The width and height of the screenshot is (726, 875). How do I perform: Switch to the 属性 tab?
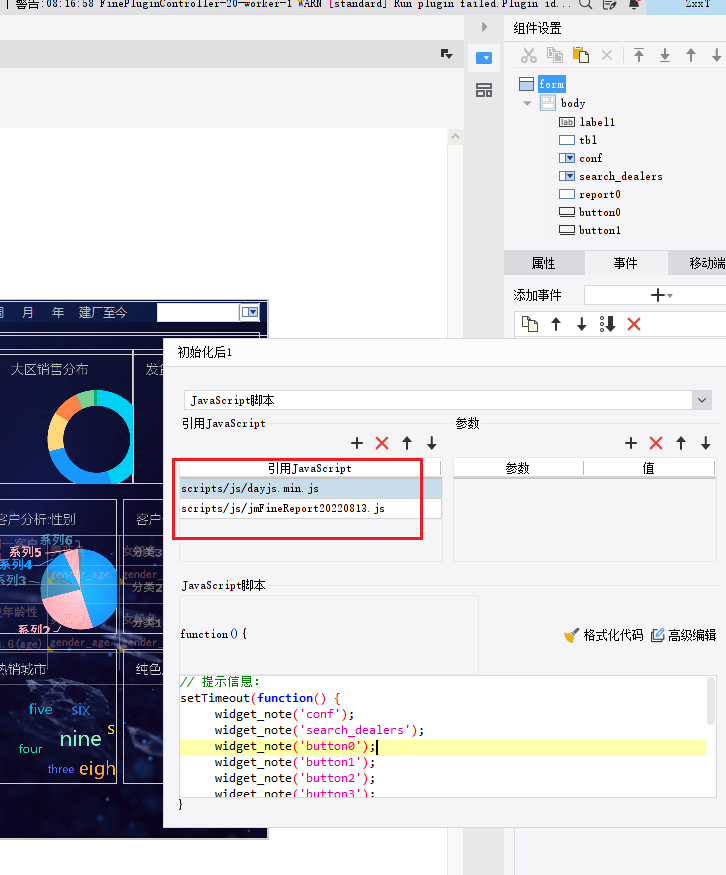(543, 263)
